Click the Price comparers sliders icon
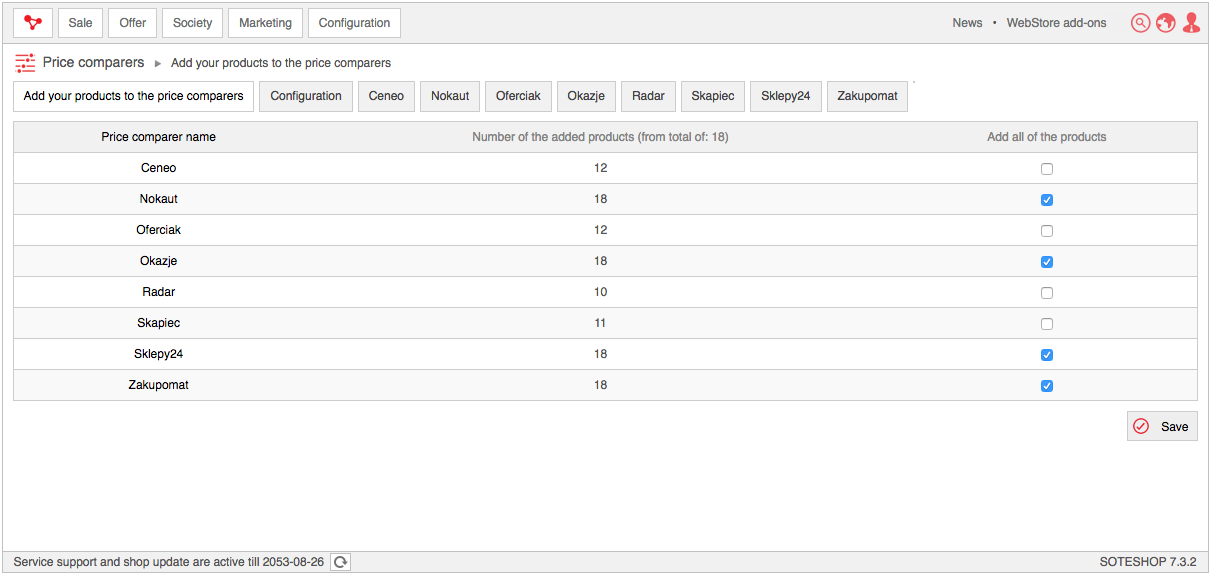The height and width of the screenshot is (575, 1210). [x=25, y=63]
